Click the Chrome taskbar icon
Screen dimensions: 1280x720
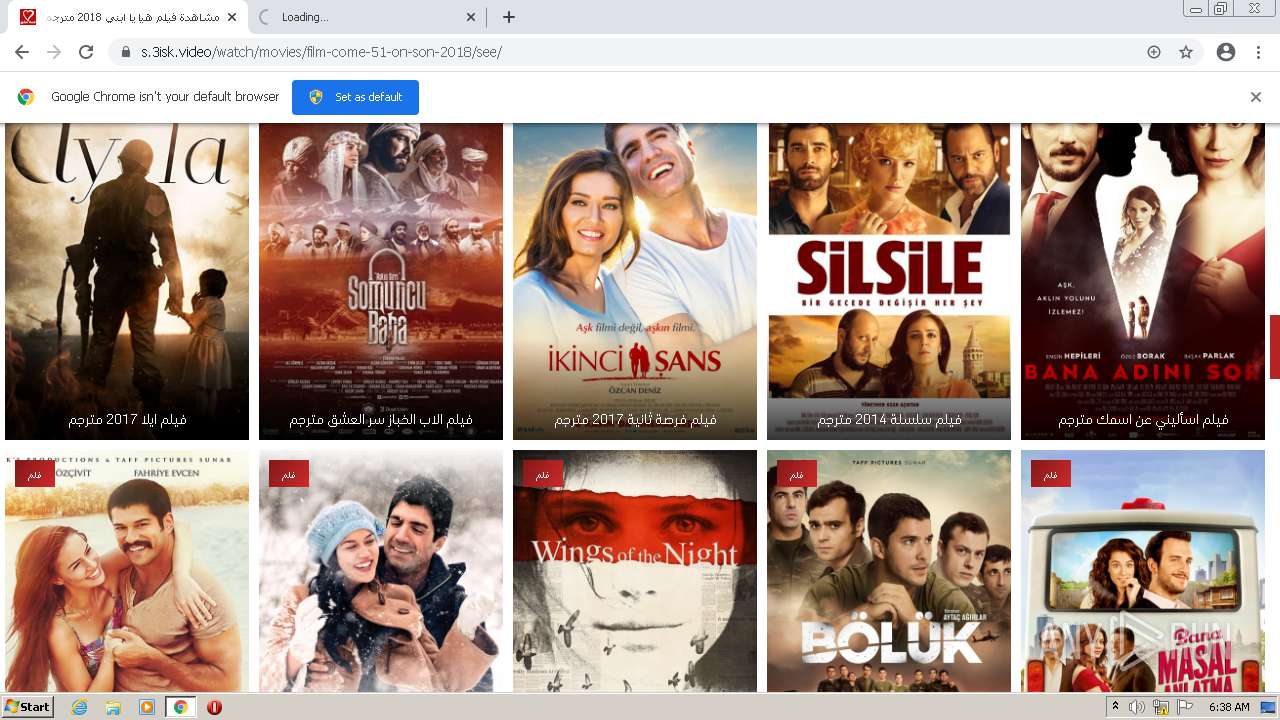pos(180,707)
